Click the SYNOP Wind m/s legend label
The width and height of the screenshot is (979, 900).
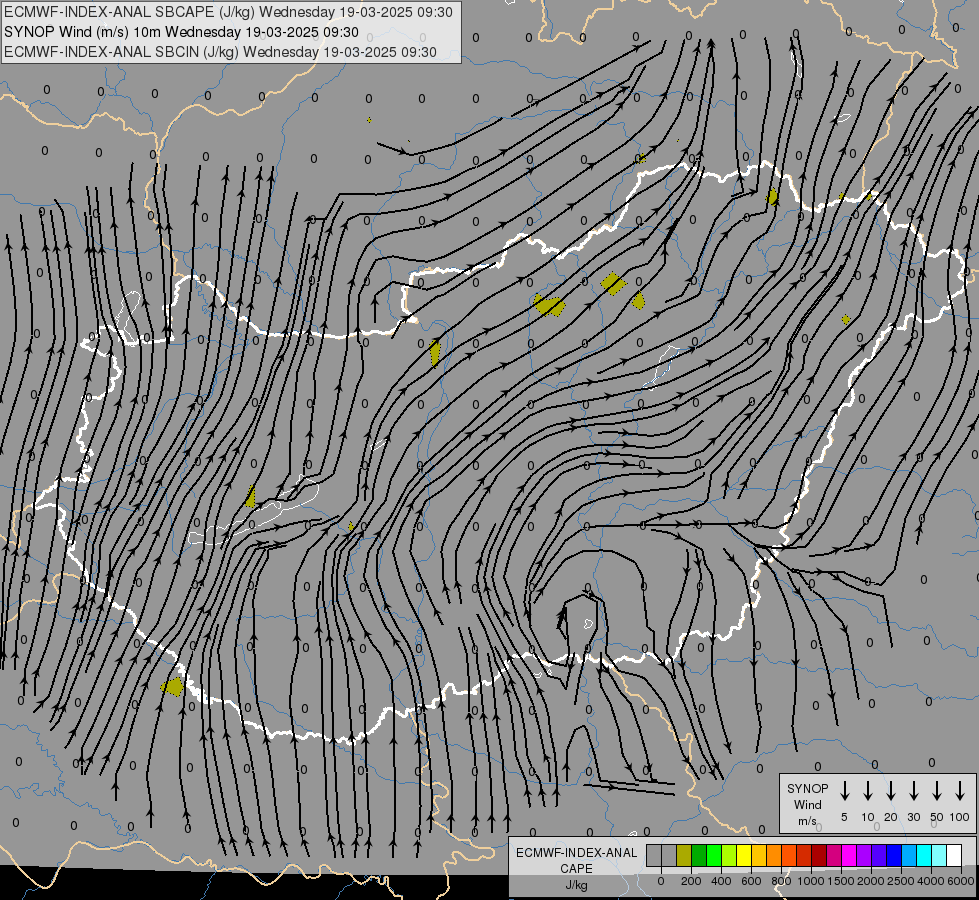(807, 804)
